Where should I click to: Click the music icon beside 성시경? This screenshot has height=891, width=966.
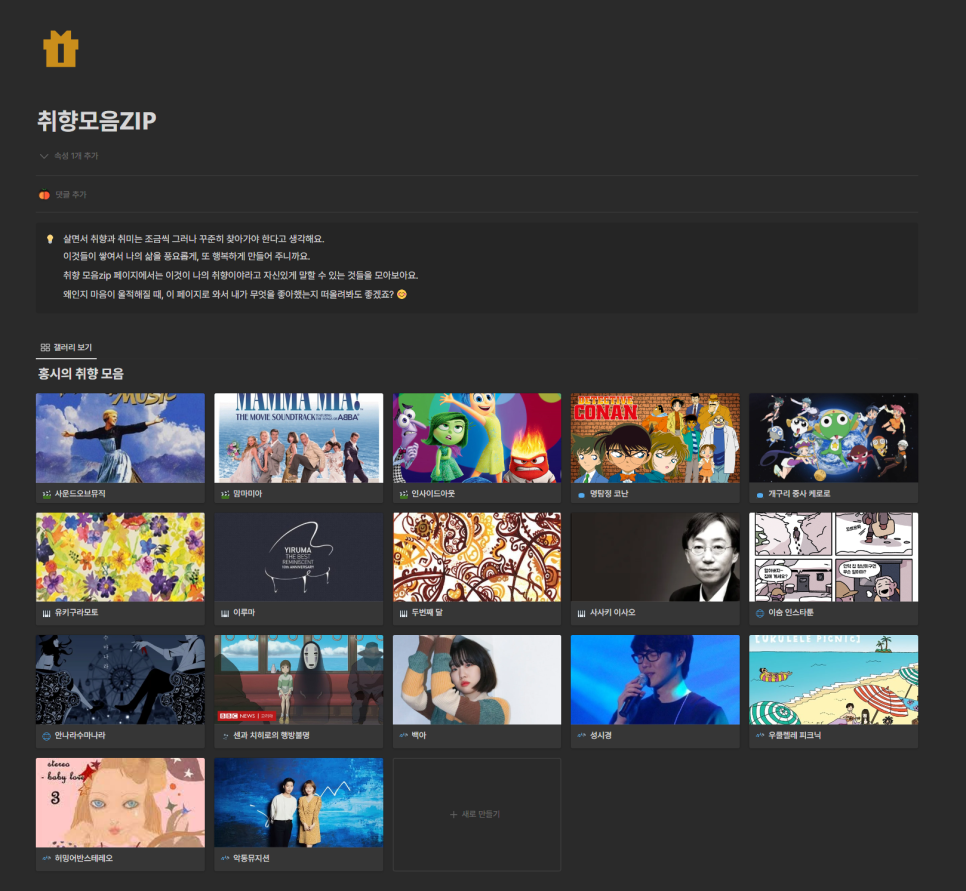pos(582,736)
